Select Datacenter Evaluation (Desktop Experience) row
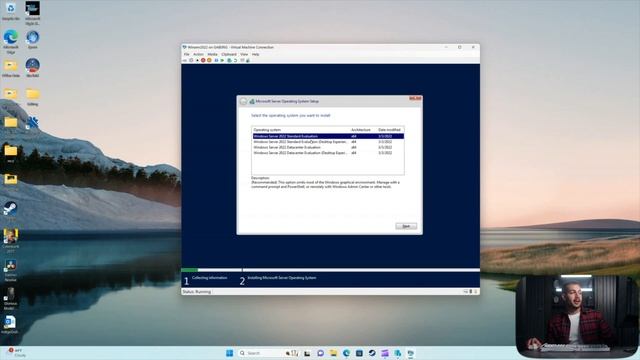The width and height of the screenshot is (640, 360). pyautogui.click(x=328, y=153)
